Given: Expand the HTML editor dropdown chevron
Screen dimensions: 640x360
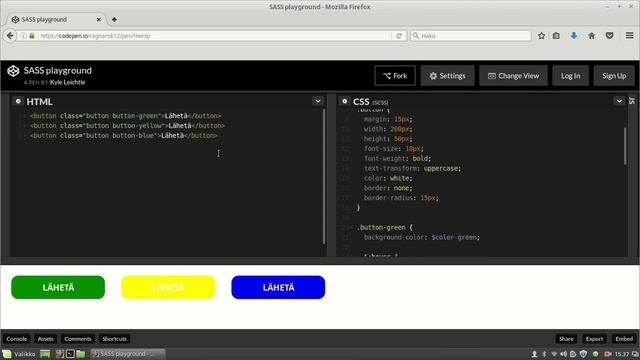Looking at the screenshot, I should pyautogui.click(x=318, y=101).
